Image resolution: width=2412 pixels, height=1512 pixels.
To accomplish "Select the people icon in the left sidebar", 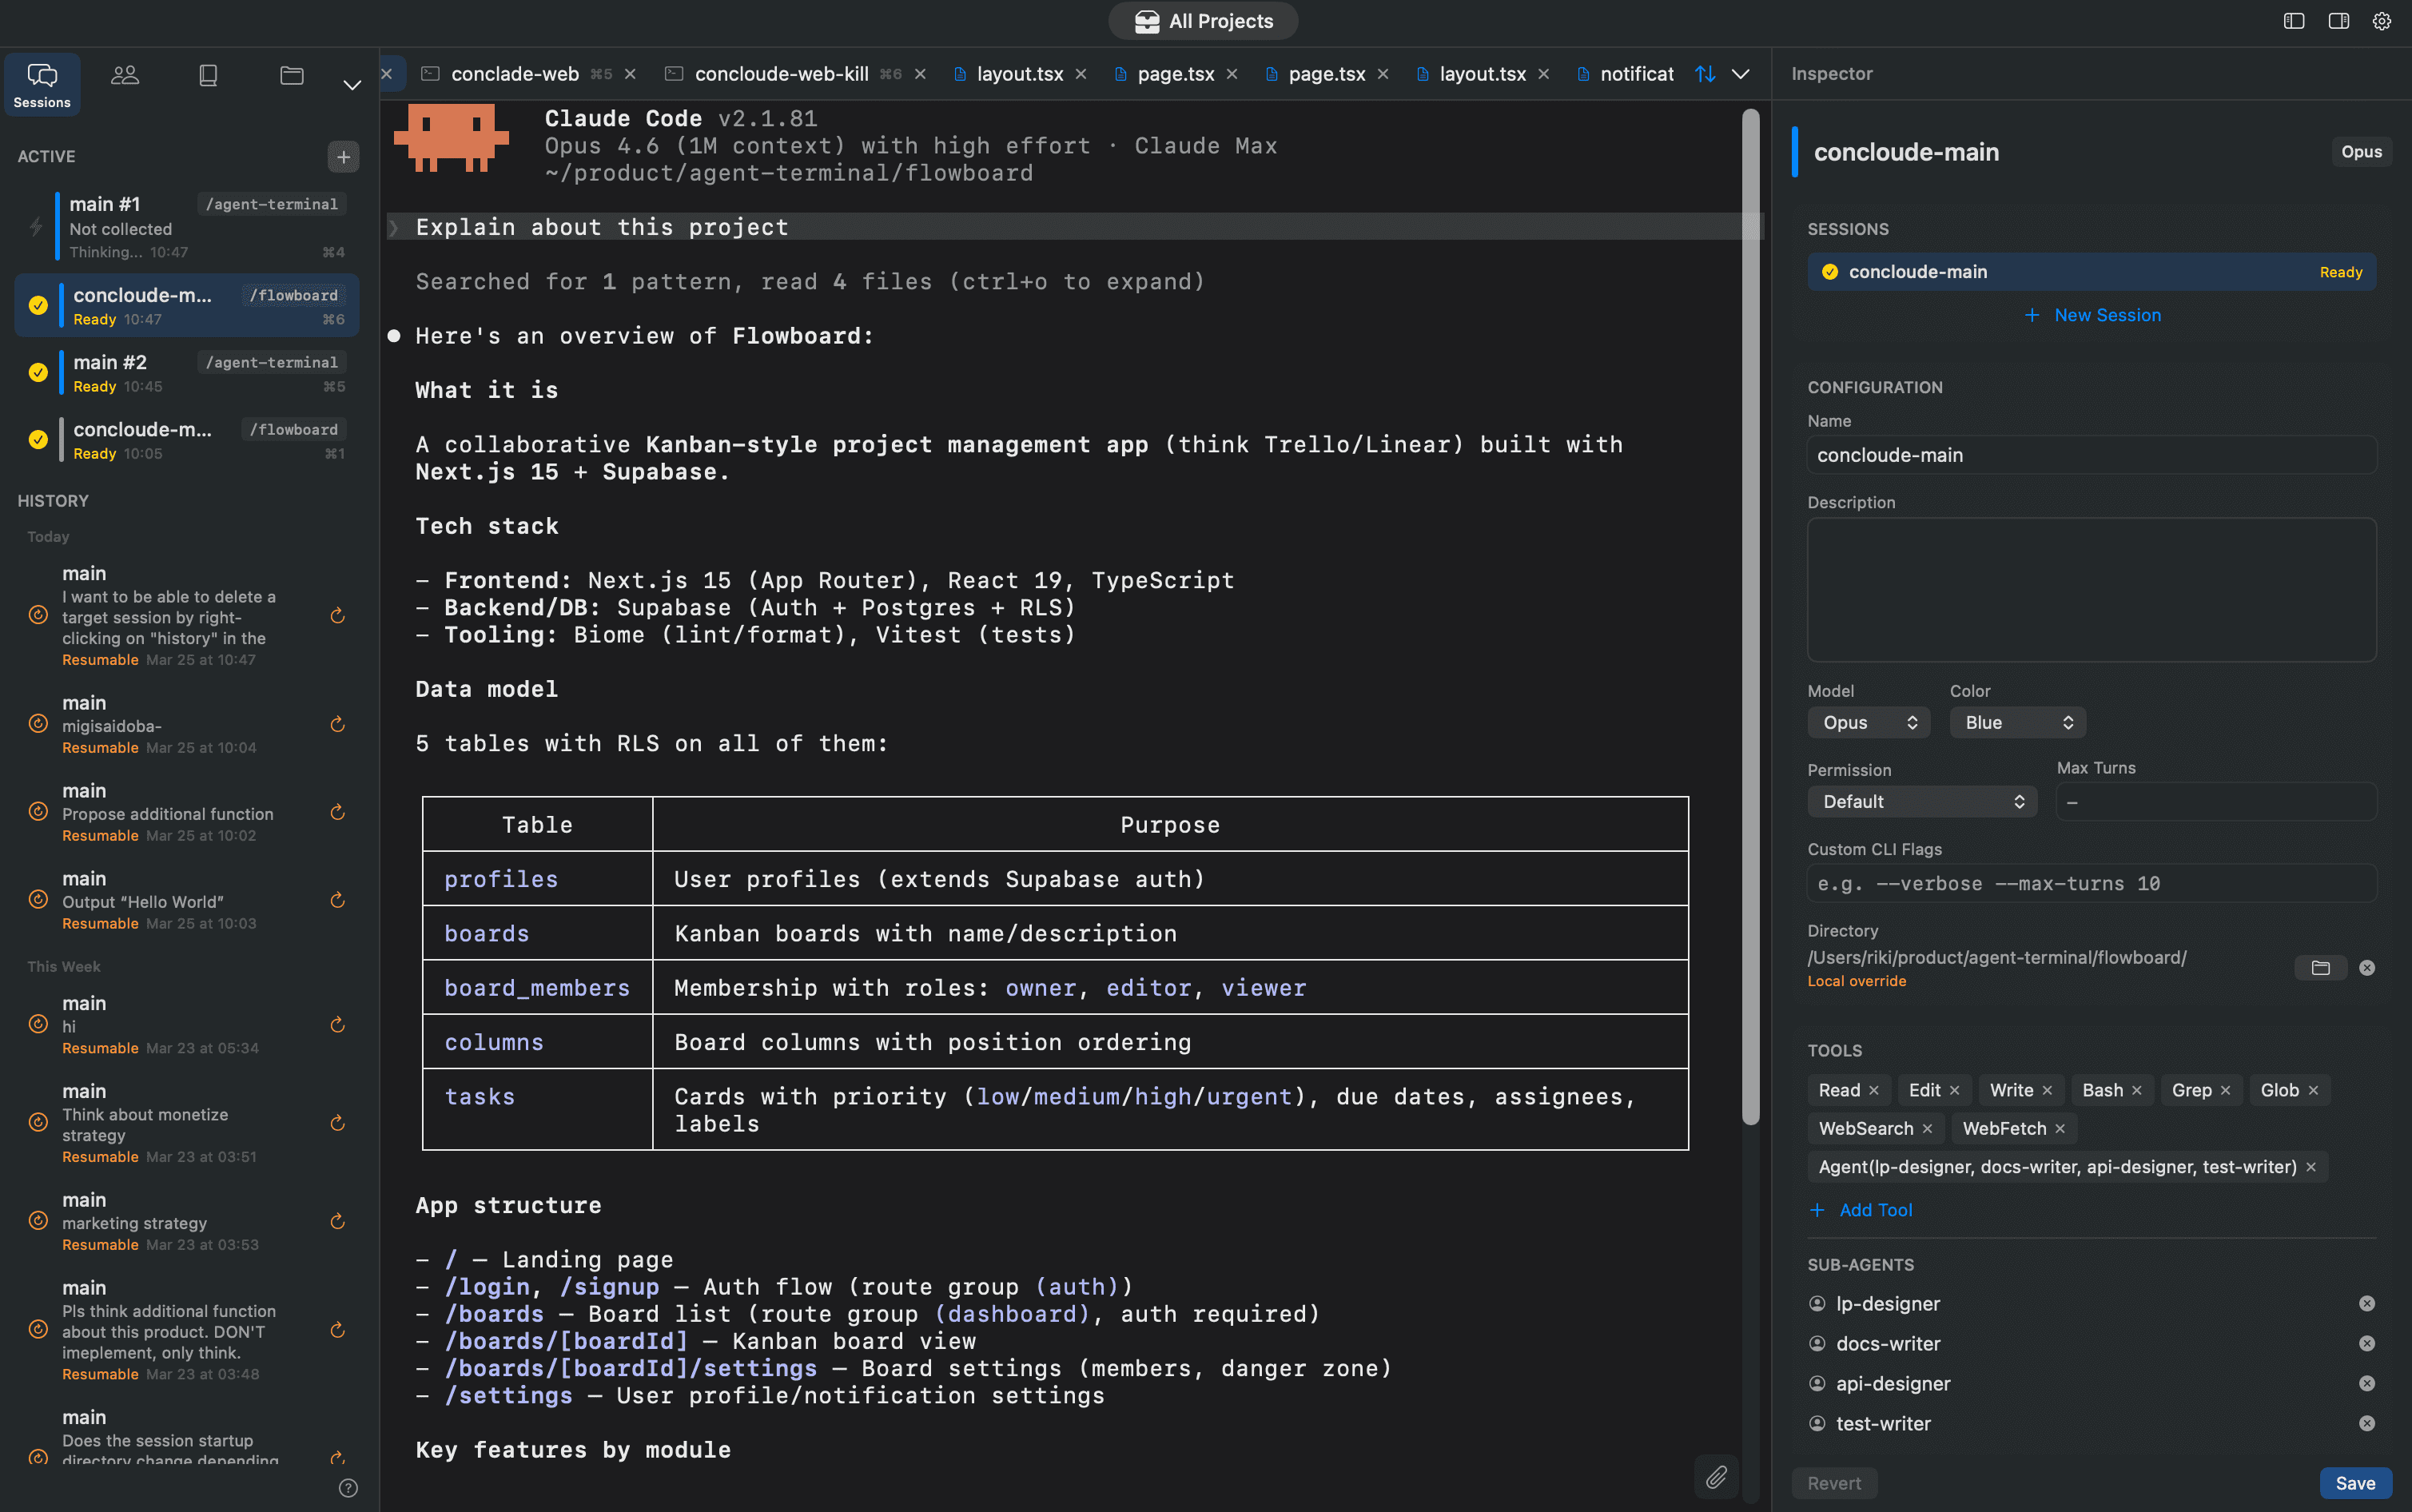I will (124, 74).
